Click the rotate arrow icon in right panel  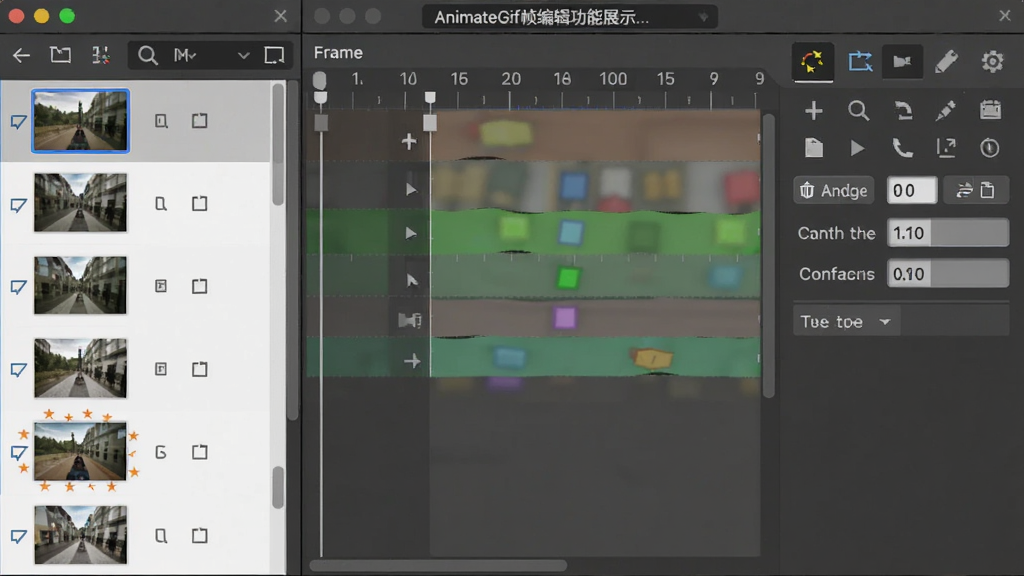[903, 111]
